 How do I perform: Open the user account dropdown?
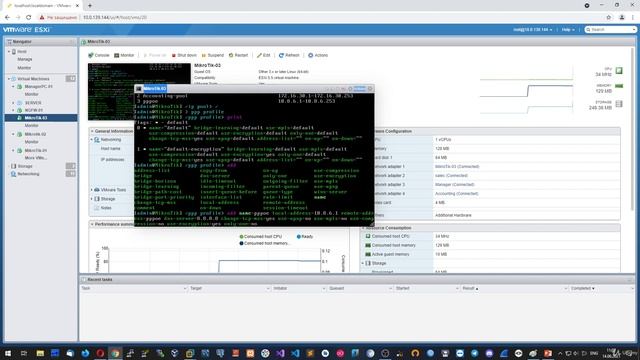(533, 30)
